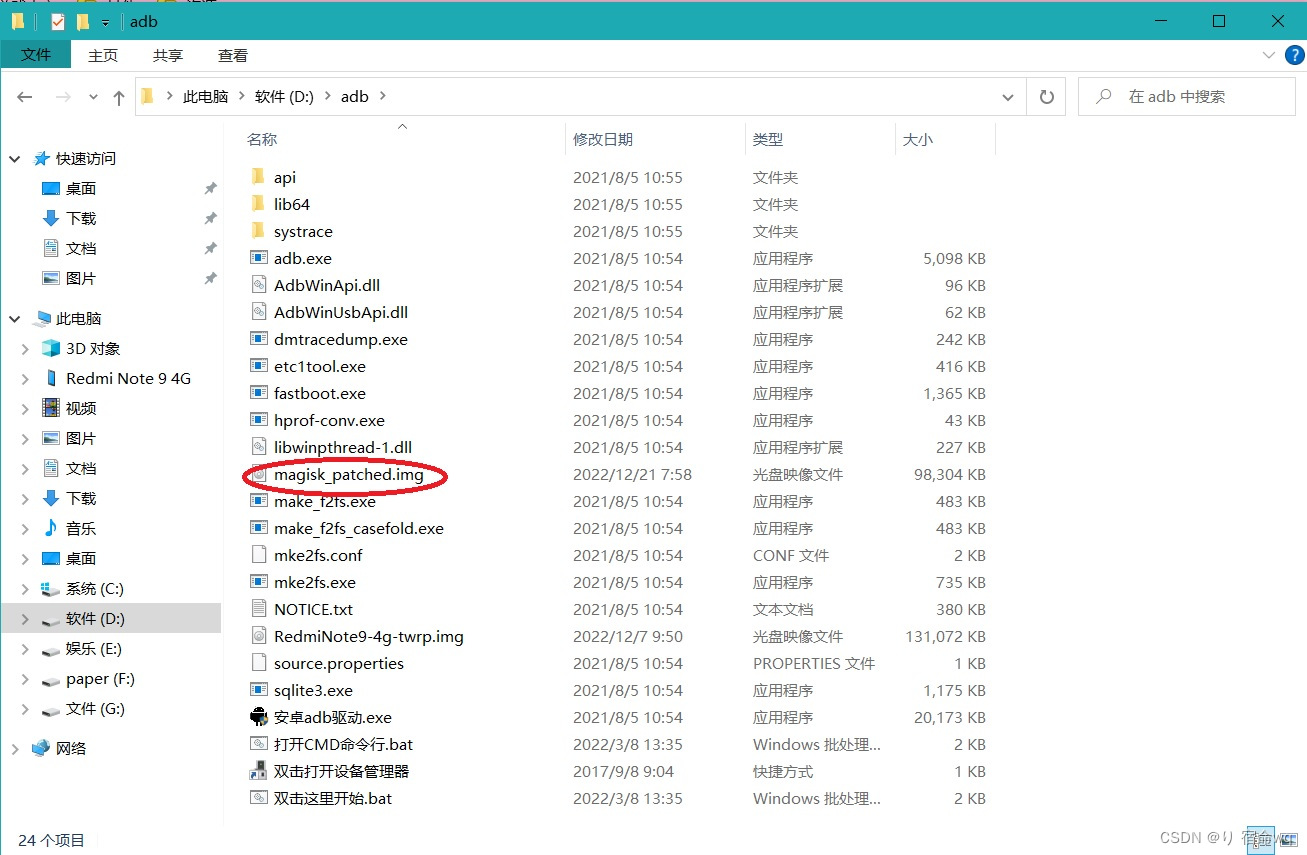
Task: Click the Properties icon in the title bar quick access
Action: pos(57,21)
